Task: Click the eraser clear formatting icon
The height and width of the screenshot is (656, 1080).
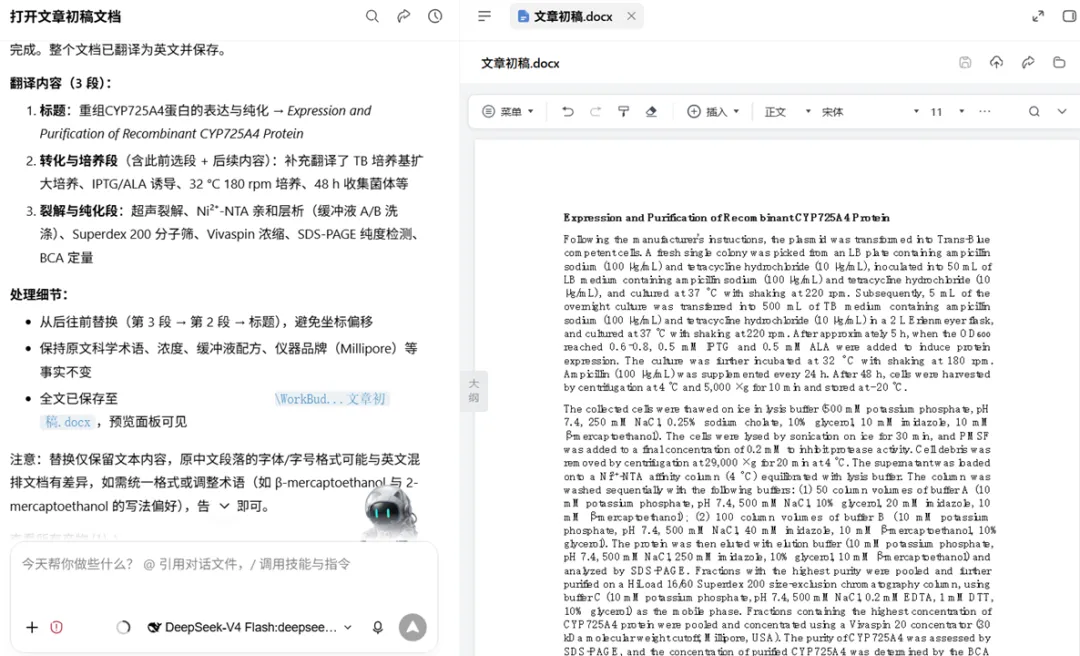Action: pos(651,112)
